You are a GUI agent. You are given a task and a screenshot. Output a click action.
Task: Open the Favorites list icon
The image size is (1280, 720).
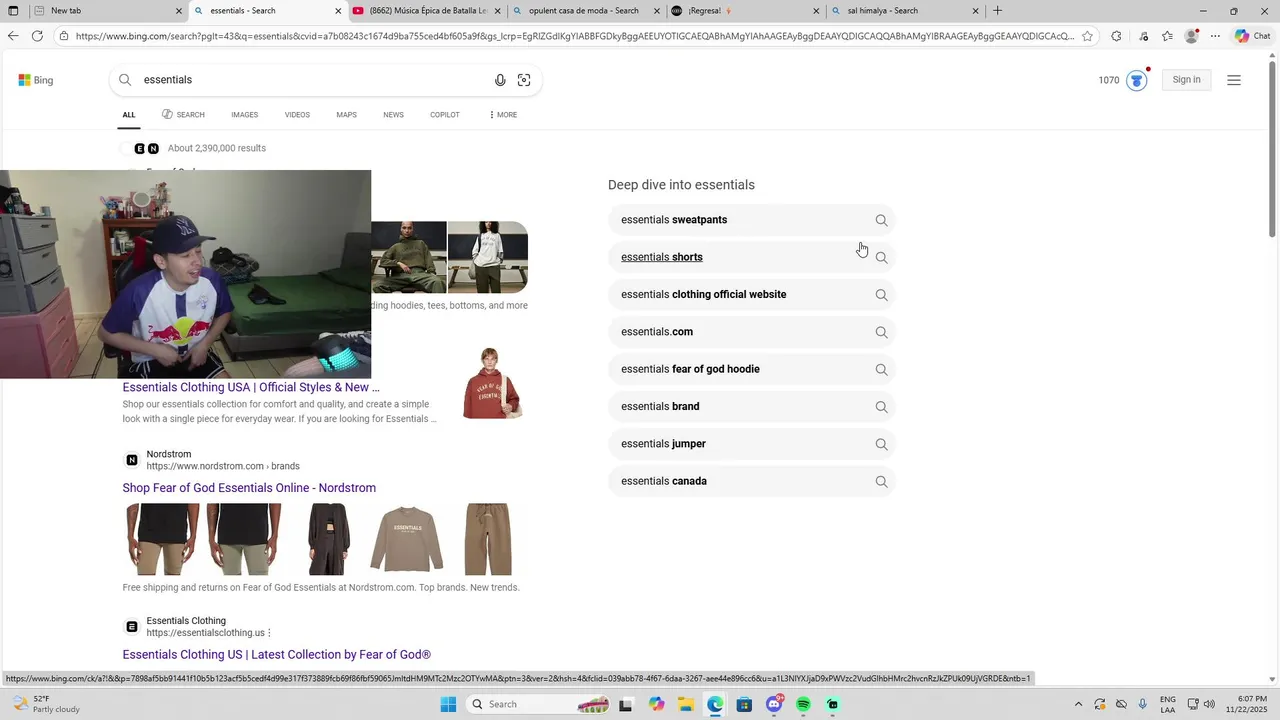click(1167, 36)
